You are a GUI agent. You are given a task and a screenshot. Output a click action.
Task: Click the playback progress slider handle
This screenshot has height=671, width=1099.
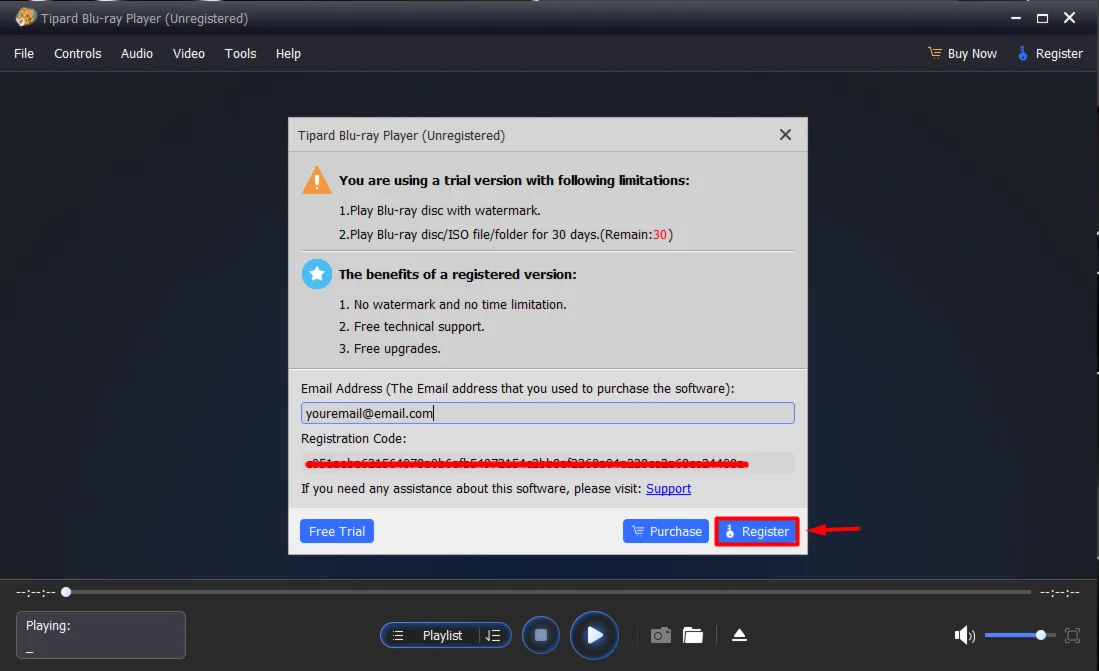[66, 592]
